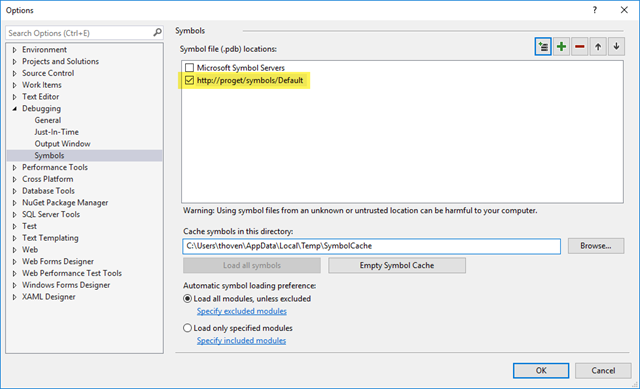Screen dimensions: 640x389
Task: Expand the Web node
Action: point(15,250)
